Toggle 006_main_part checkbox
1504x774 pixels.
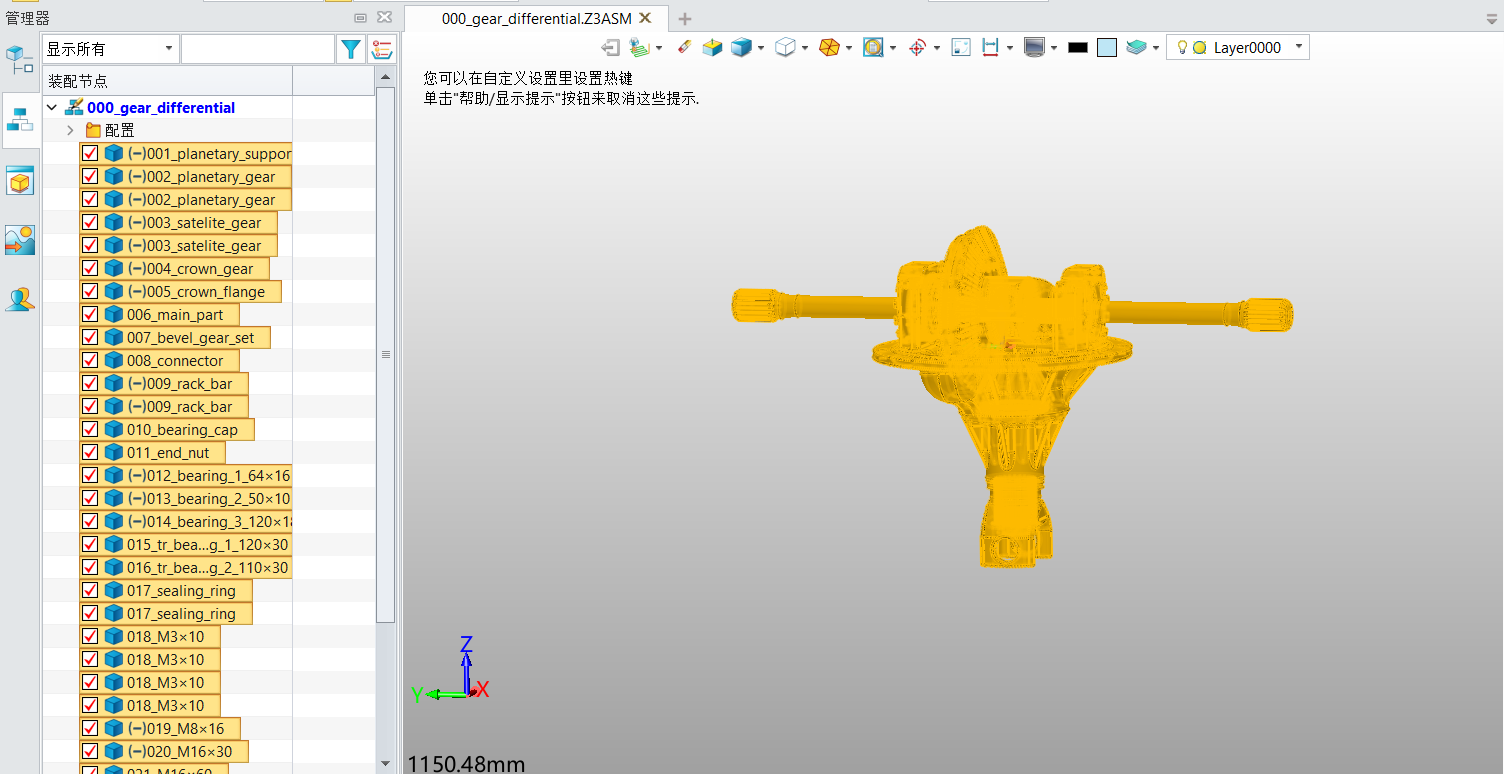[x=90, y=314]
